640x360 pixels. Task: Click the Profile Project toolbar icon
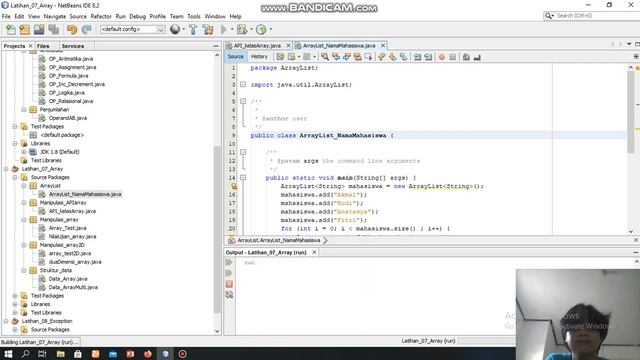click(x=261, y=29)
